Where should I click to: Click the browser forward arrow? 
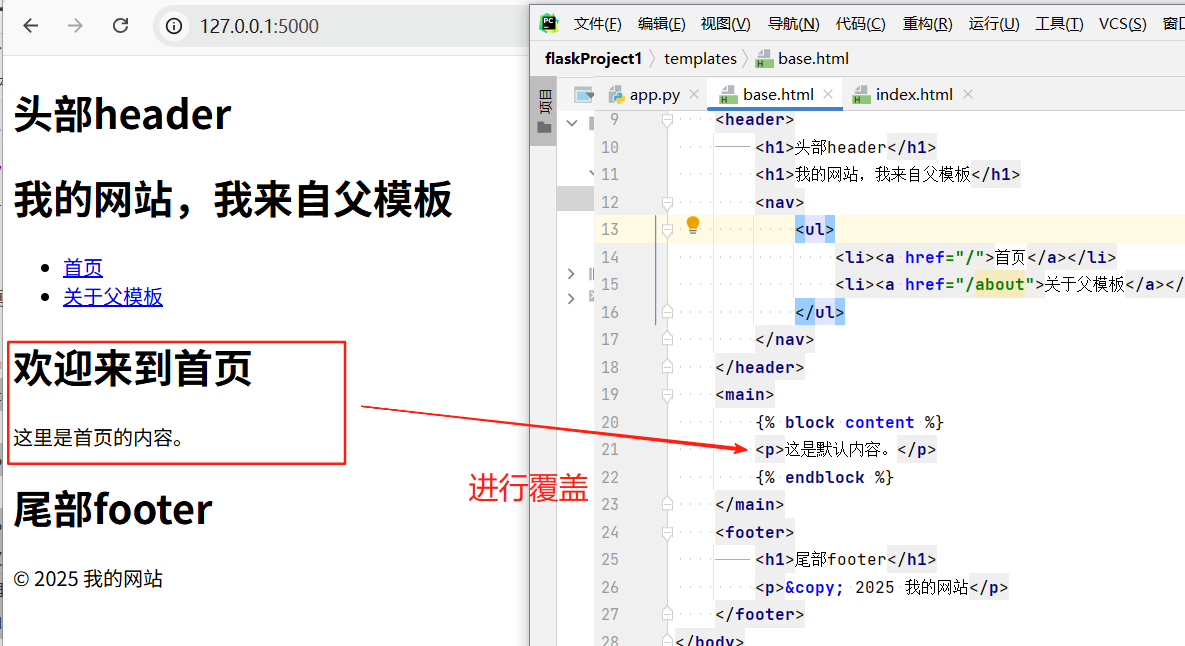pyautogui.click(x=75, y=26)
